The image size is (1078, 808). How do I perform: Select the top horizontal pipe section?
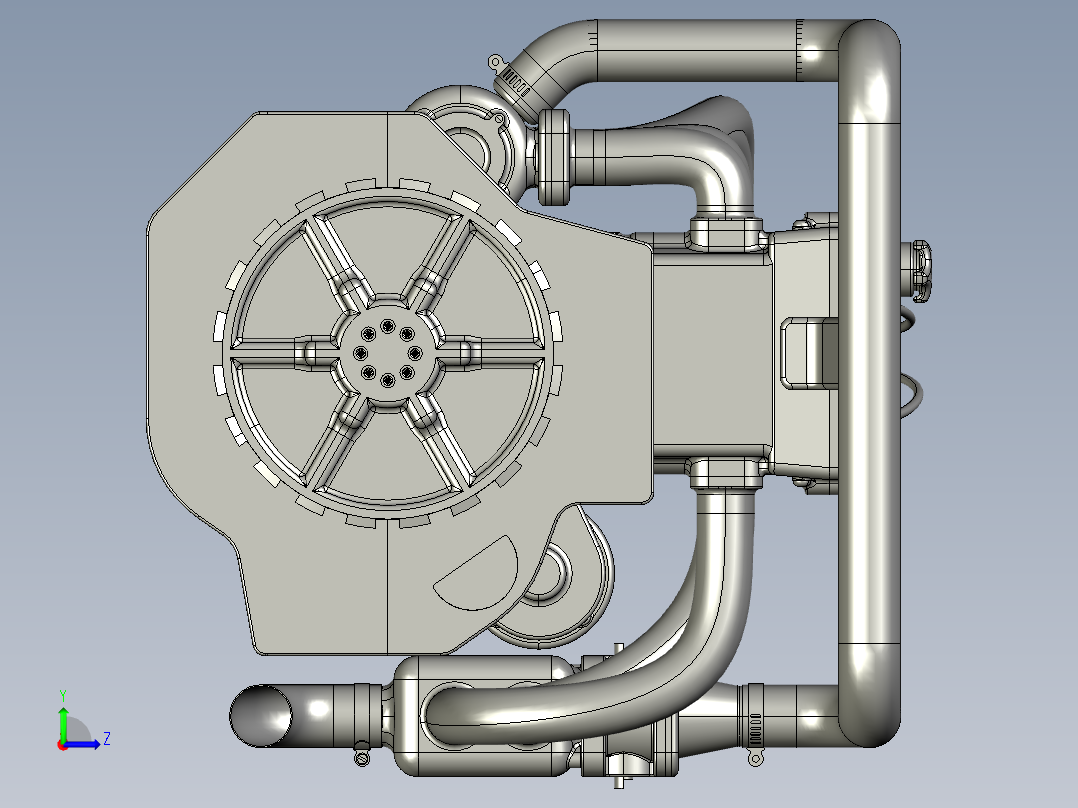[698, 51]
